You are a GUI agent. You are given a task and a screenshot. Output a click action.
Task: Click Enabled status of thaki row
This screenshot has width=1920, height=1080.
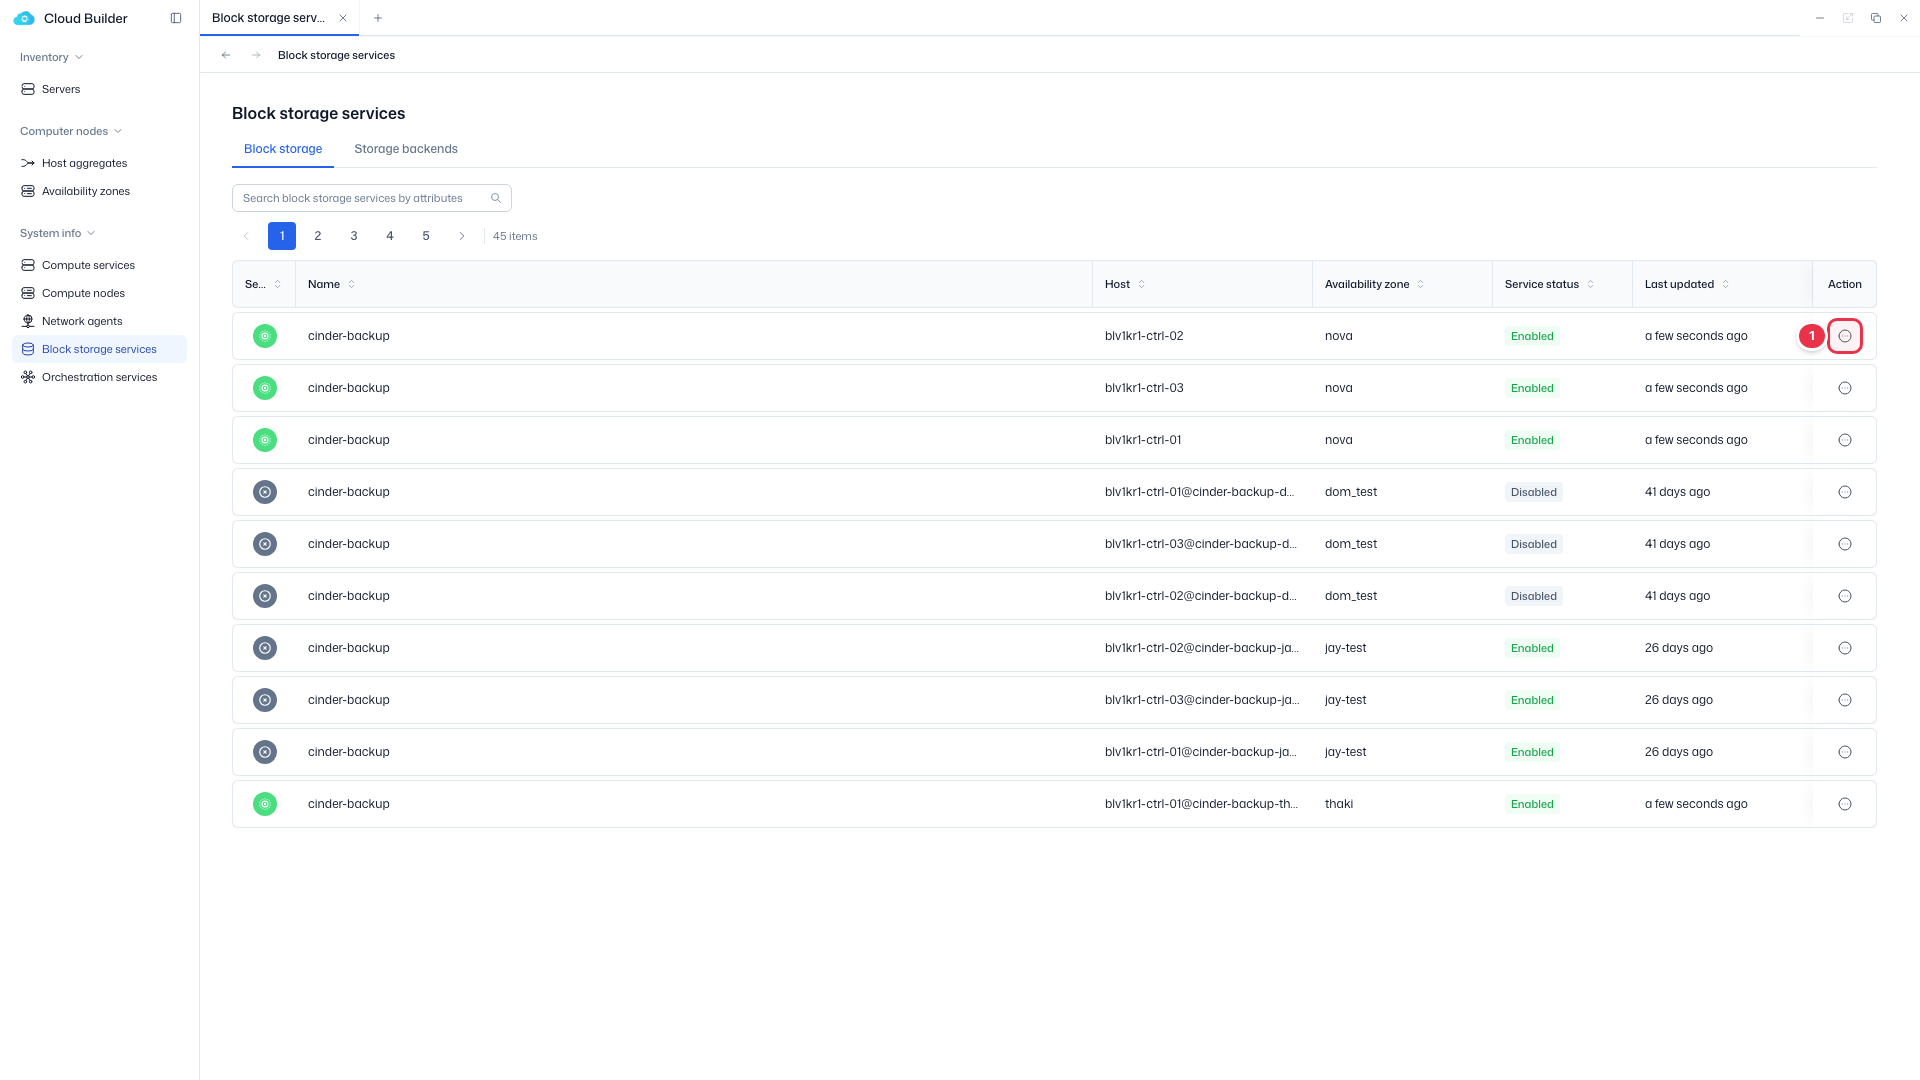click(1532, 804)
